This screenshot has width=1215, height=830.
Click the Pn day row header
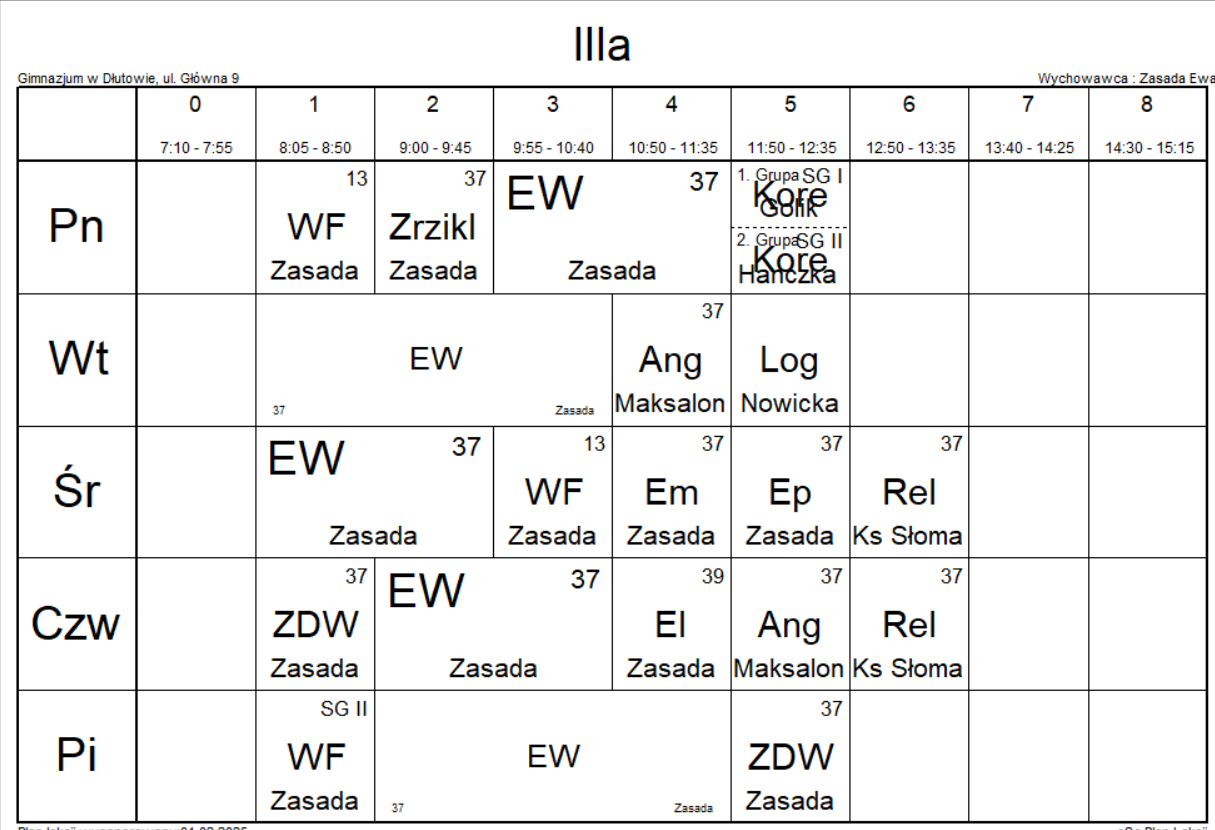click(x=77, y=227)
